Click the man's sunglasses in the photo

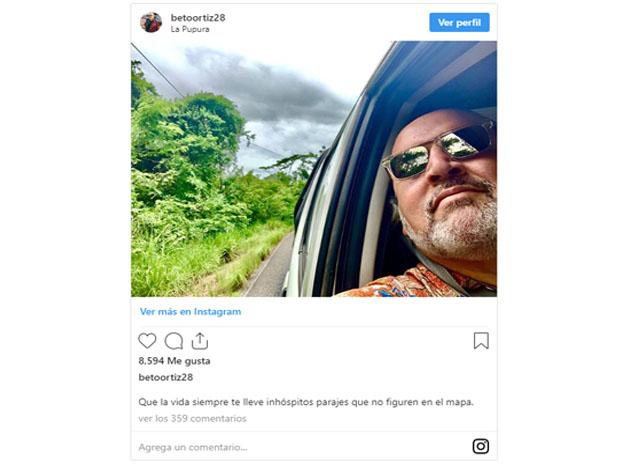(439, 151)
